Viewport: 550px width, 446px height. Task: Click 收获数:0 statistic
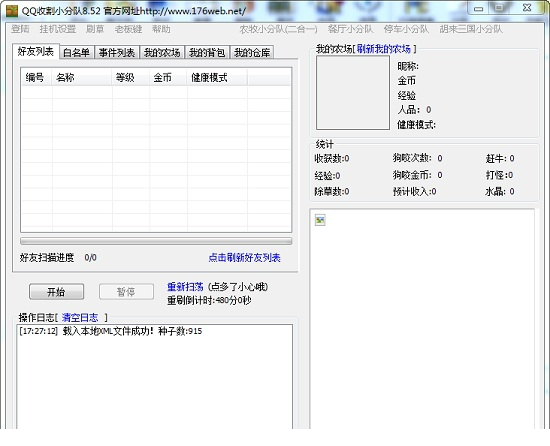pyautogui.click(x=331, y=158)
